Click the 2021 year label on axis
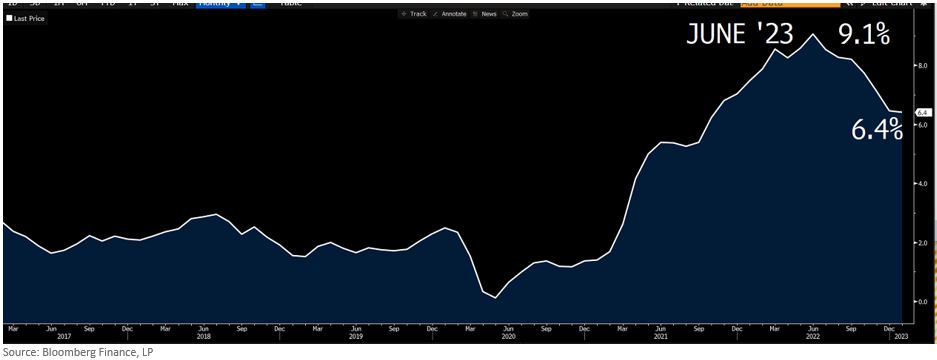 pyautogui.click(x=660, y=337)
